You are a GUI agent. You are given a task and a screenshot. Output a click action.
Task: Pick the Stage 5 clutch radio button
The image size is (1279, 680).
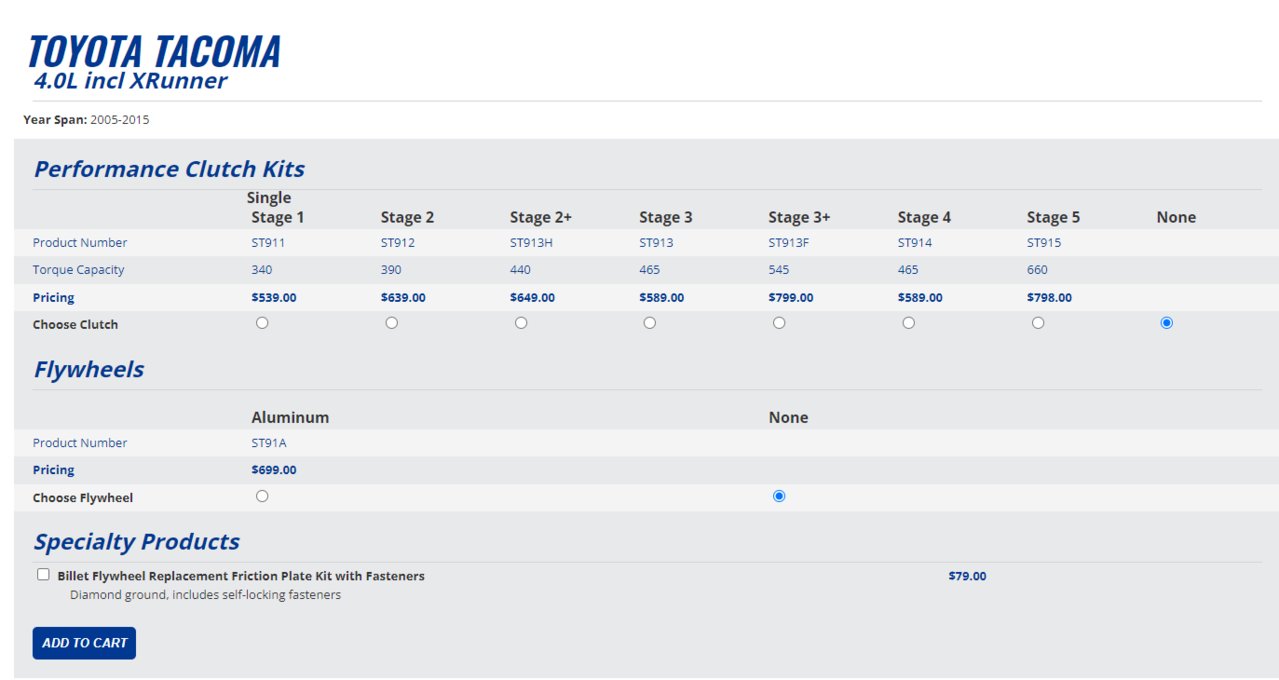point(1038,323)
